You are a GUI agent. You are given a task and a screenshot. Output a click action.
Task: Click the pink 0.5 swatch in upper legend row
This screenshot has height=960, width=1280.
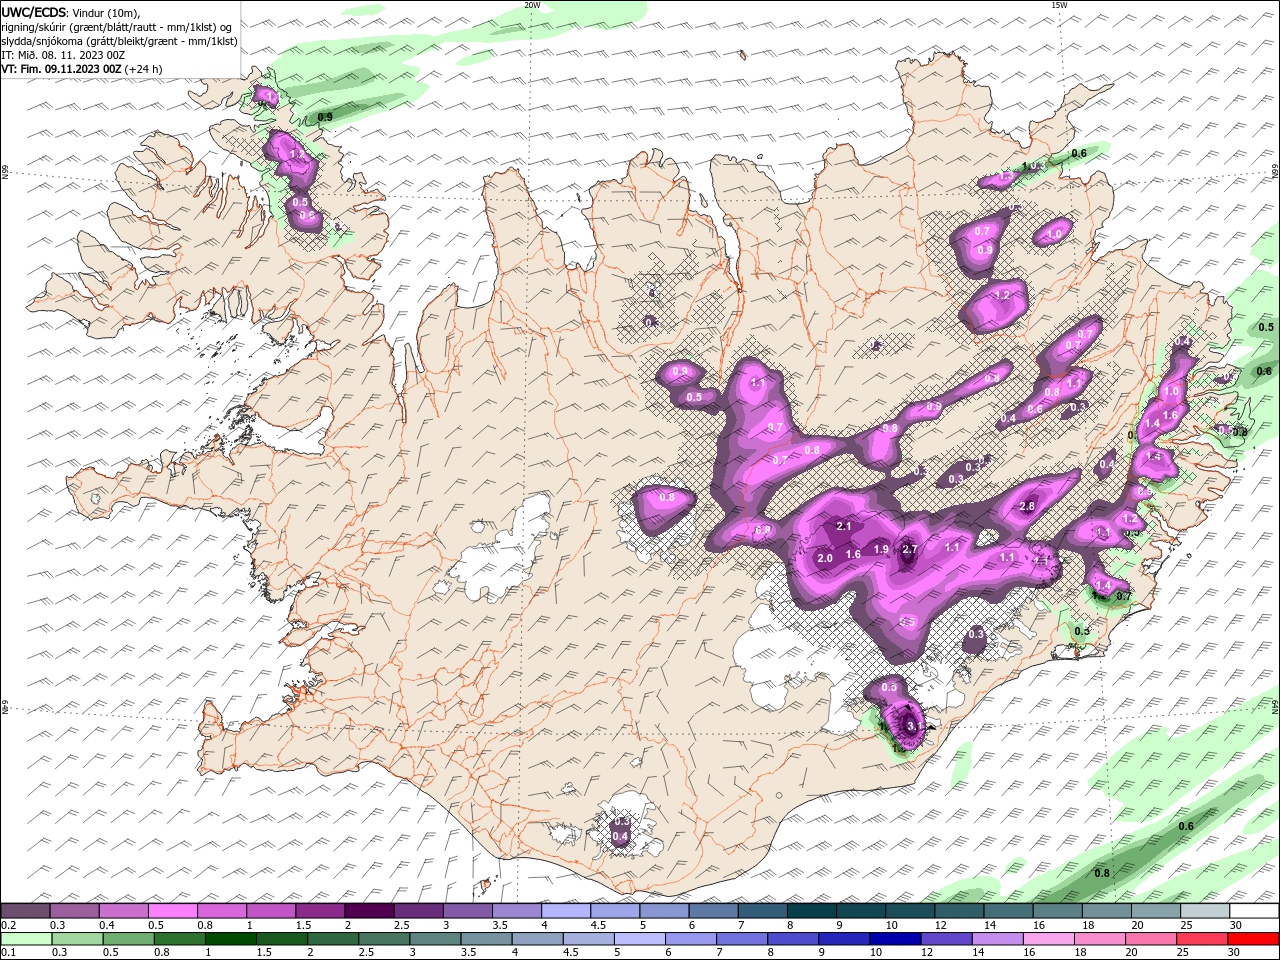pyautogui.click(x=172, y=911)
